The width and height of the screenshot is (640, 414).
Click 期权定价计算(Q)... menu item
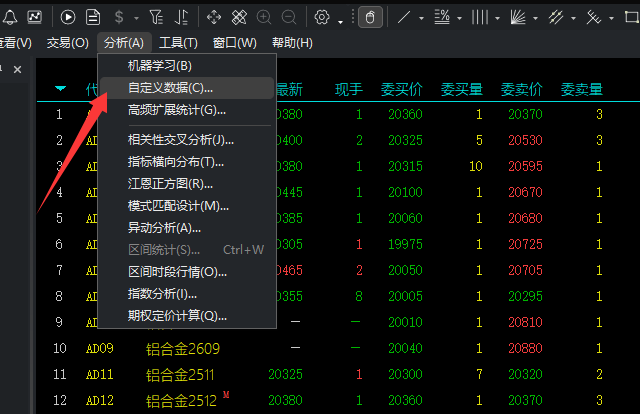click(177, 316)
